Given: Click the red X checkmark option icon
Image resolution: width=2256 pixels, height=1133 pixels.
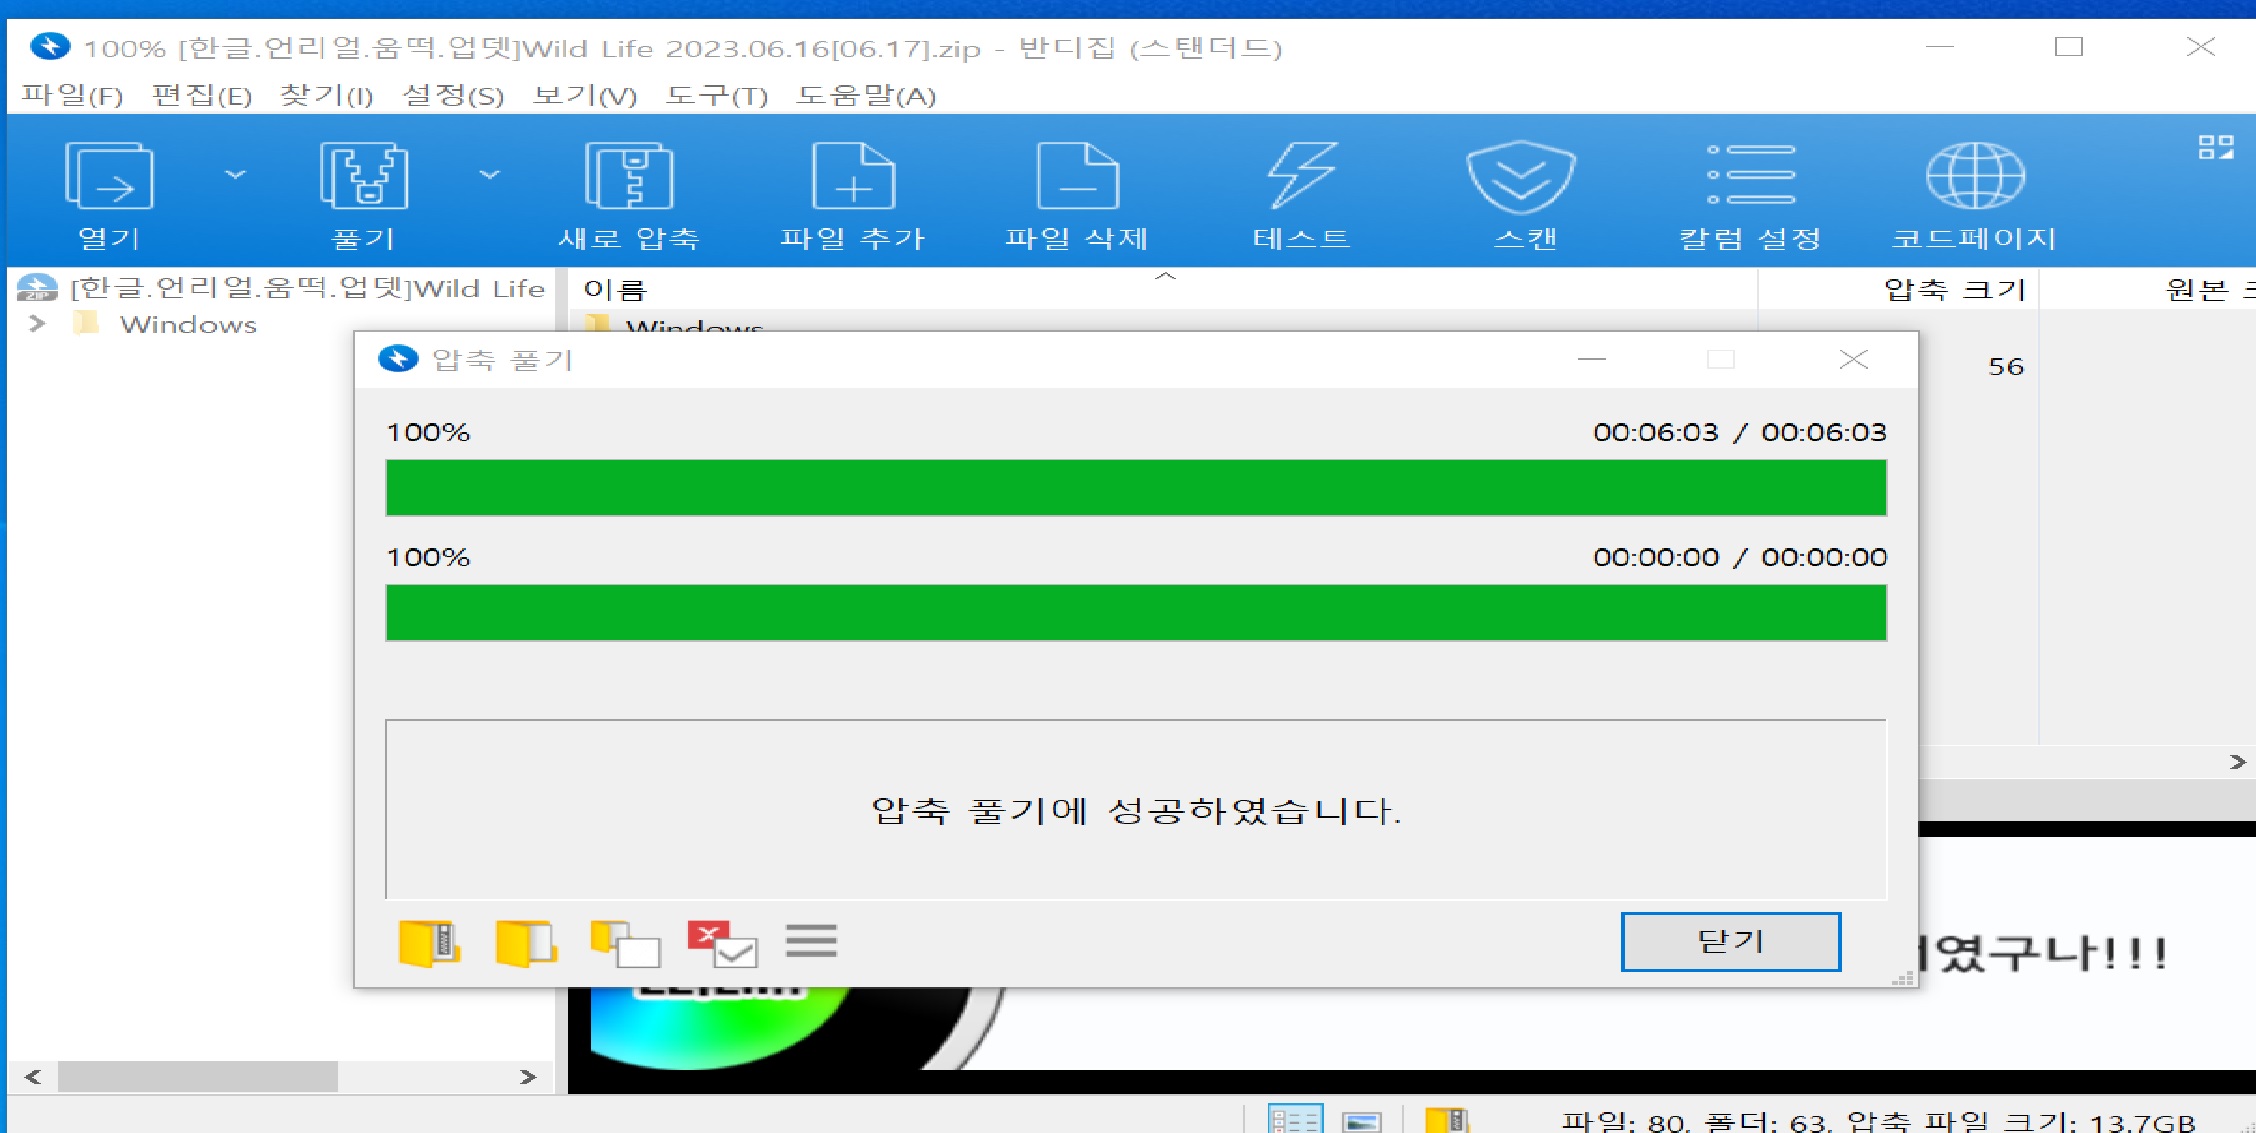Looking at the screenshot, I should pyautogui.click(x=721, y=943).
